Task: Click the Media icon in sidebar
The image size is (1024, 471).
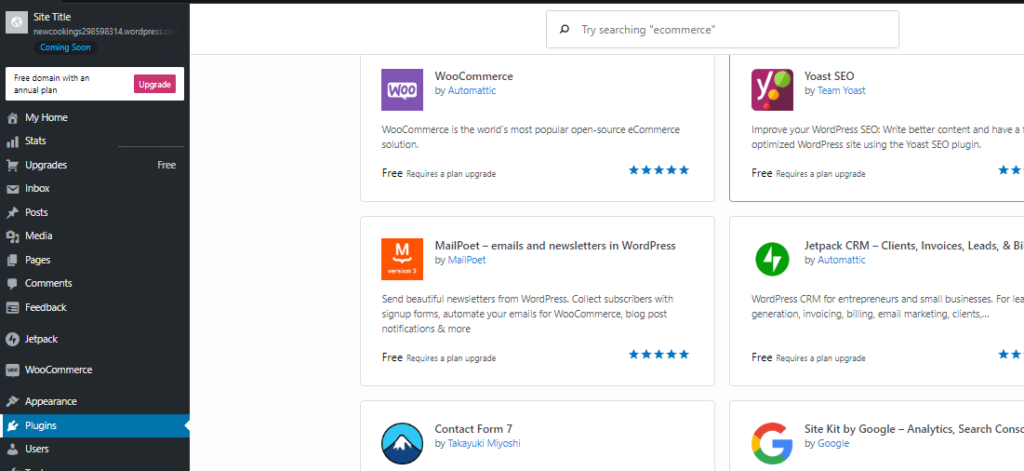Action: click(x=12, y=236)
